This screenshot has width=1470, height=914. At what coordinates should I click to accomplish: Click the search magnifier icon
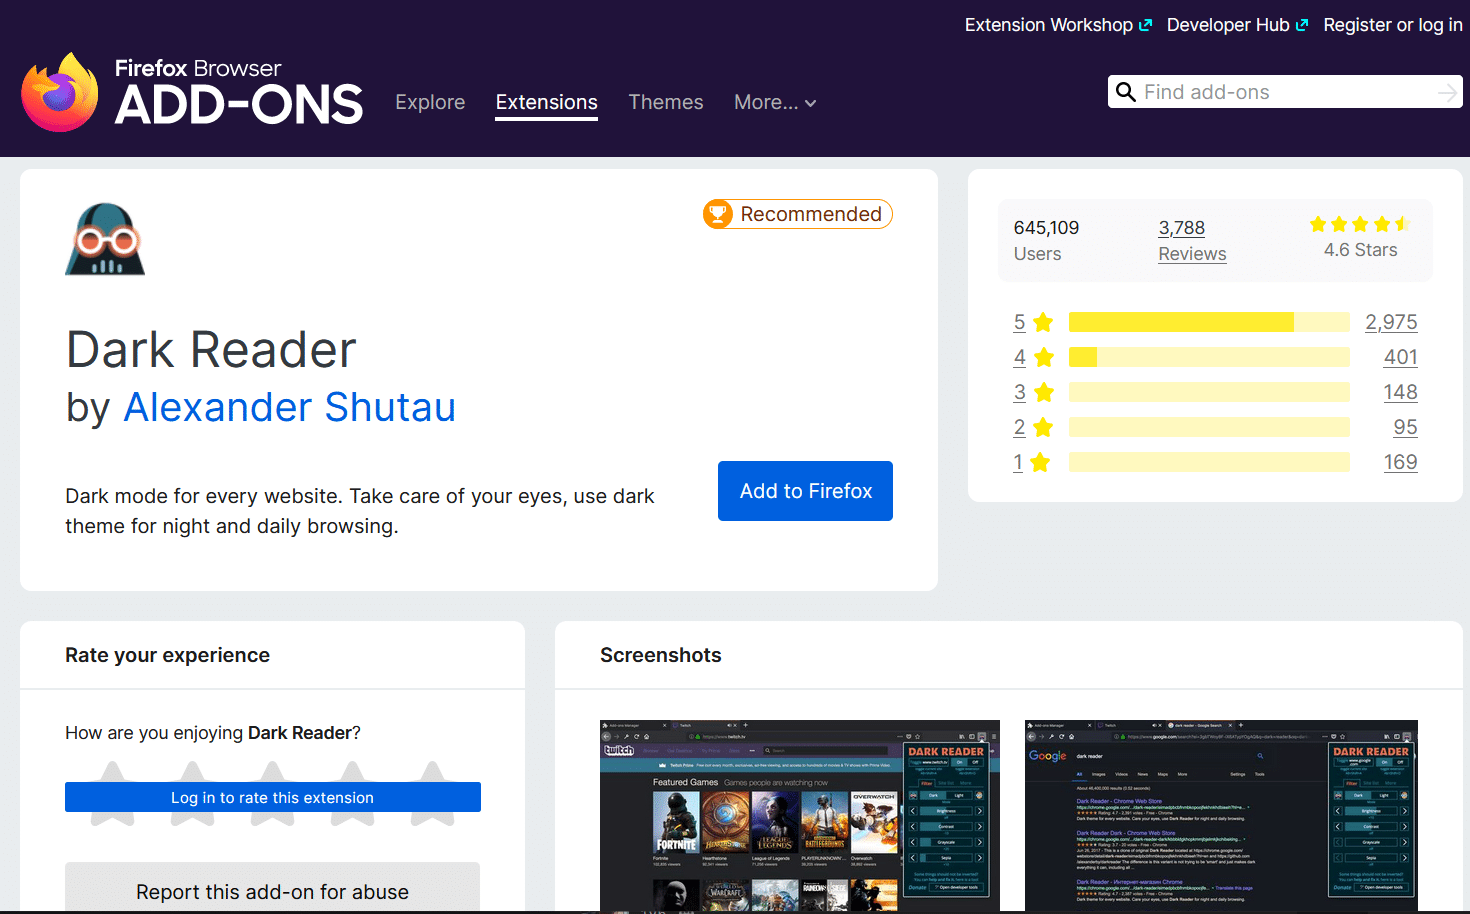pyautogui.click(x=1126, y=91)
